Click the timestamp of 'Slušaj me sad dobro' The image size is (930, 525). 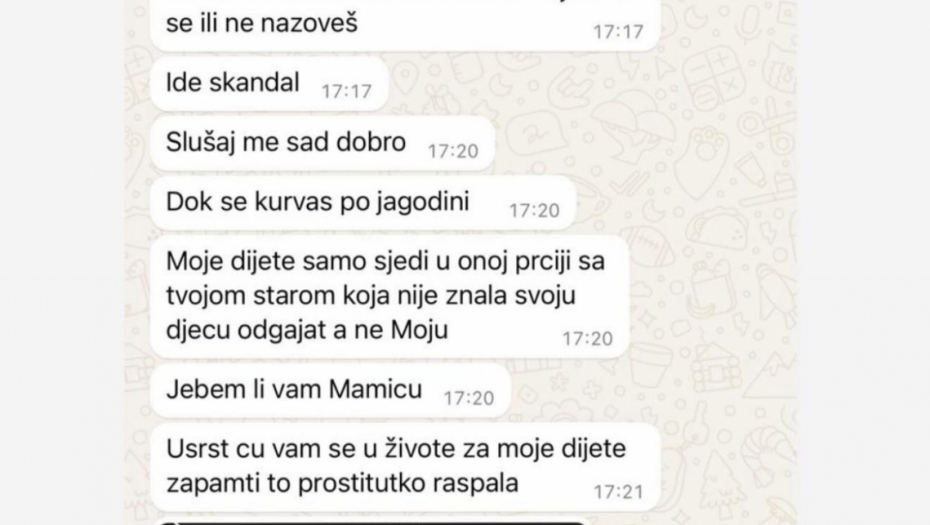point(453,151)
